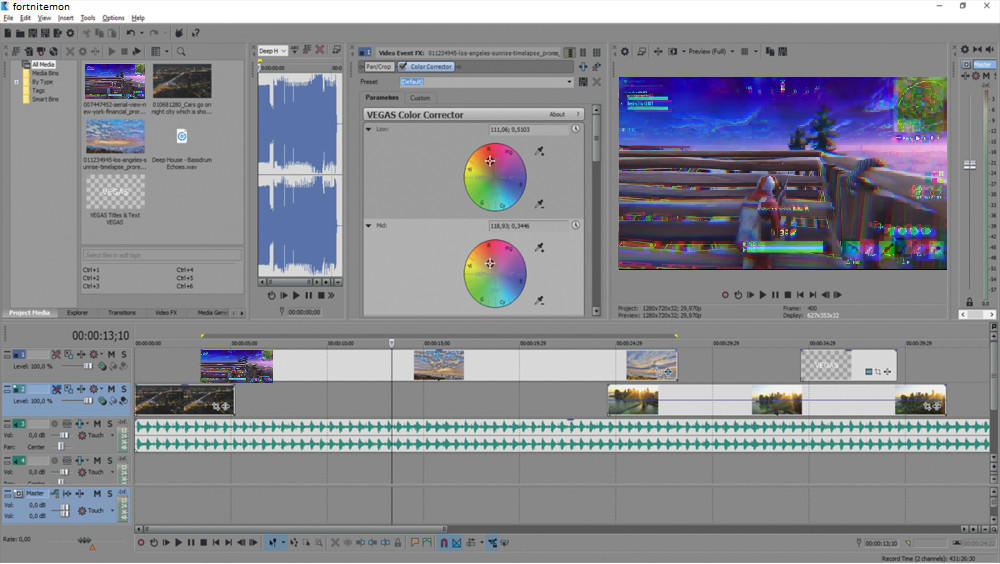Image resolution: width=1000 pixels, height=564 pixels.
Task: Click the search magnifier in Project Media
Action: pyautogui.click(x=181, y=51)
